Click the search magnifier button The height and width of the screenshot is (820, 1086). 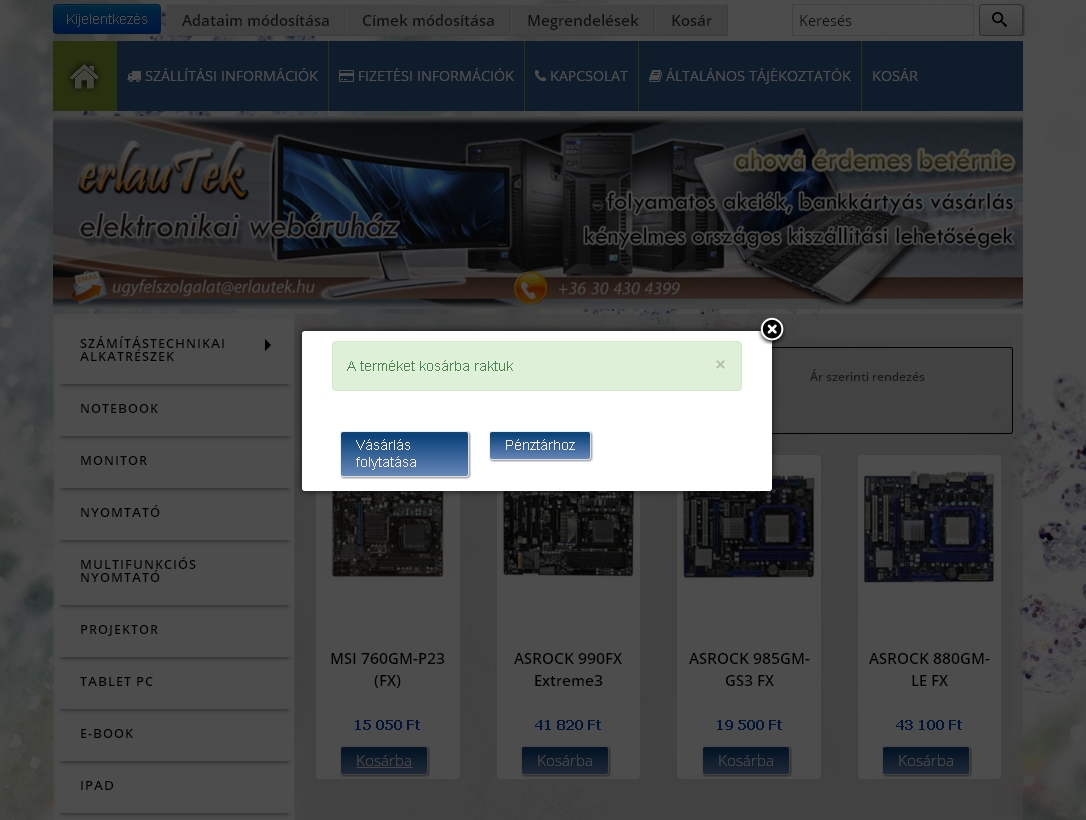(1000, 20)
